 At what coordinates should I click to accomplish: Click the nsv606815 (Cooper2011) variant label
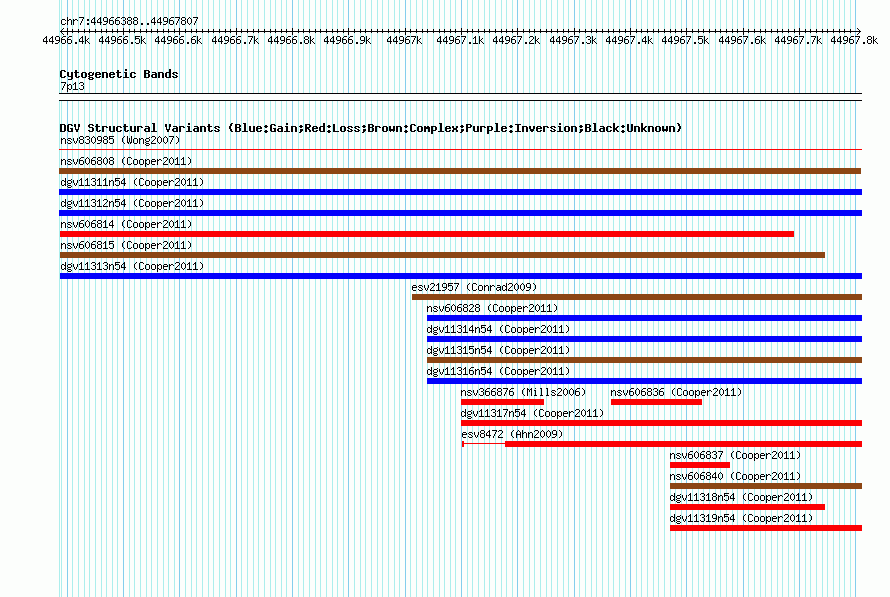[x=126, y=245]
